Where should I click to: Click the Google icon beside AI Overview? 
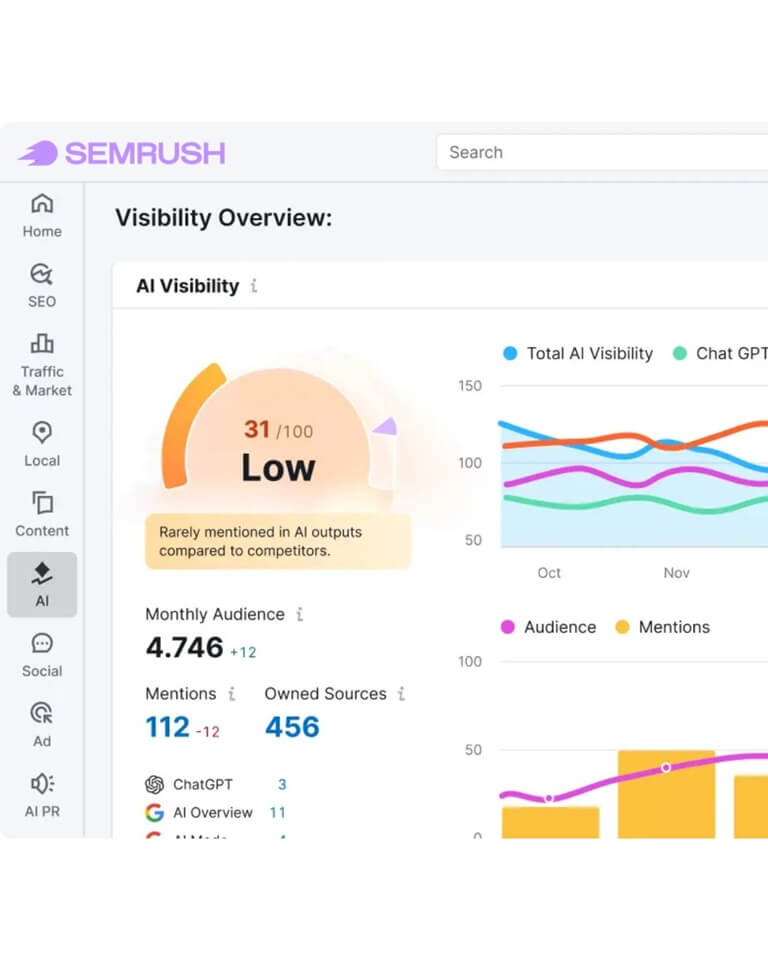154,812
